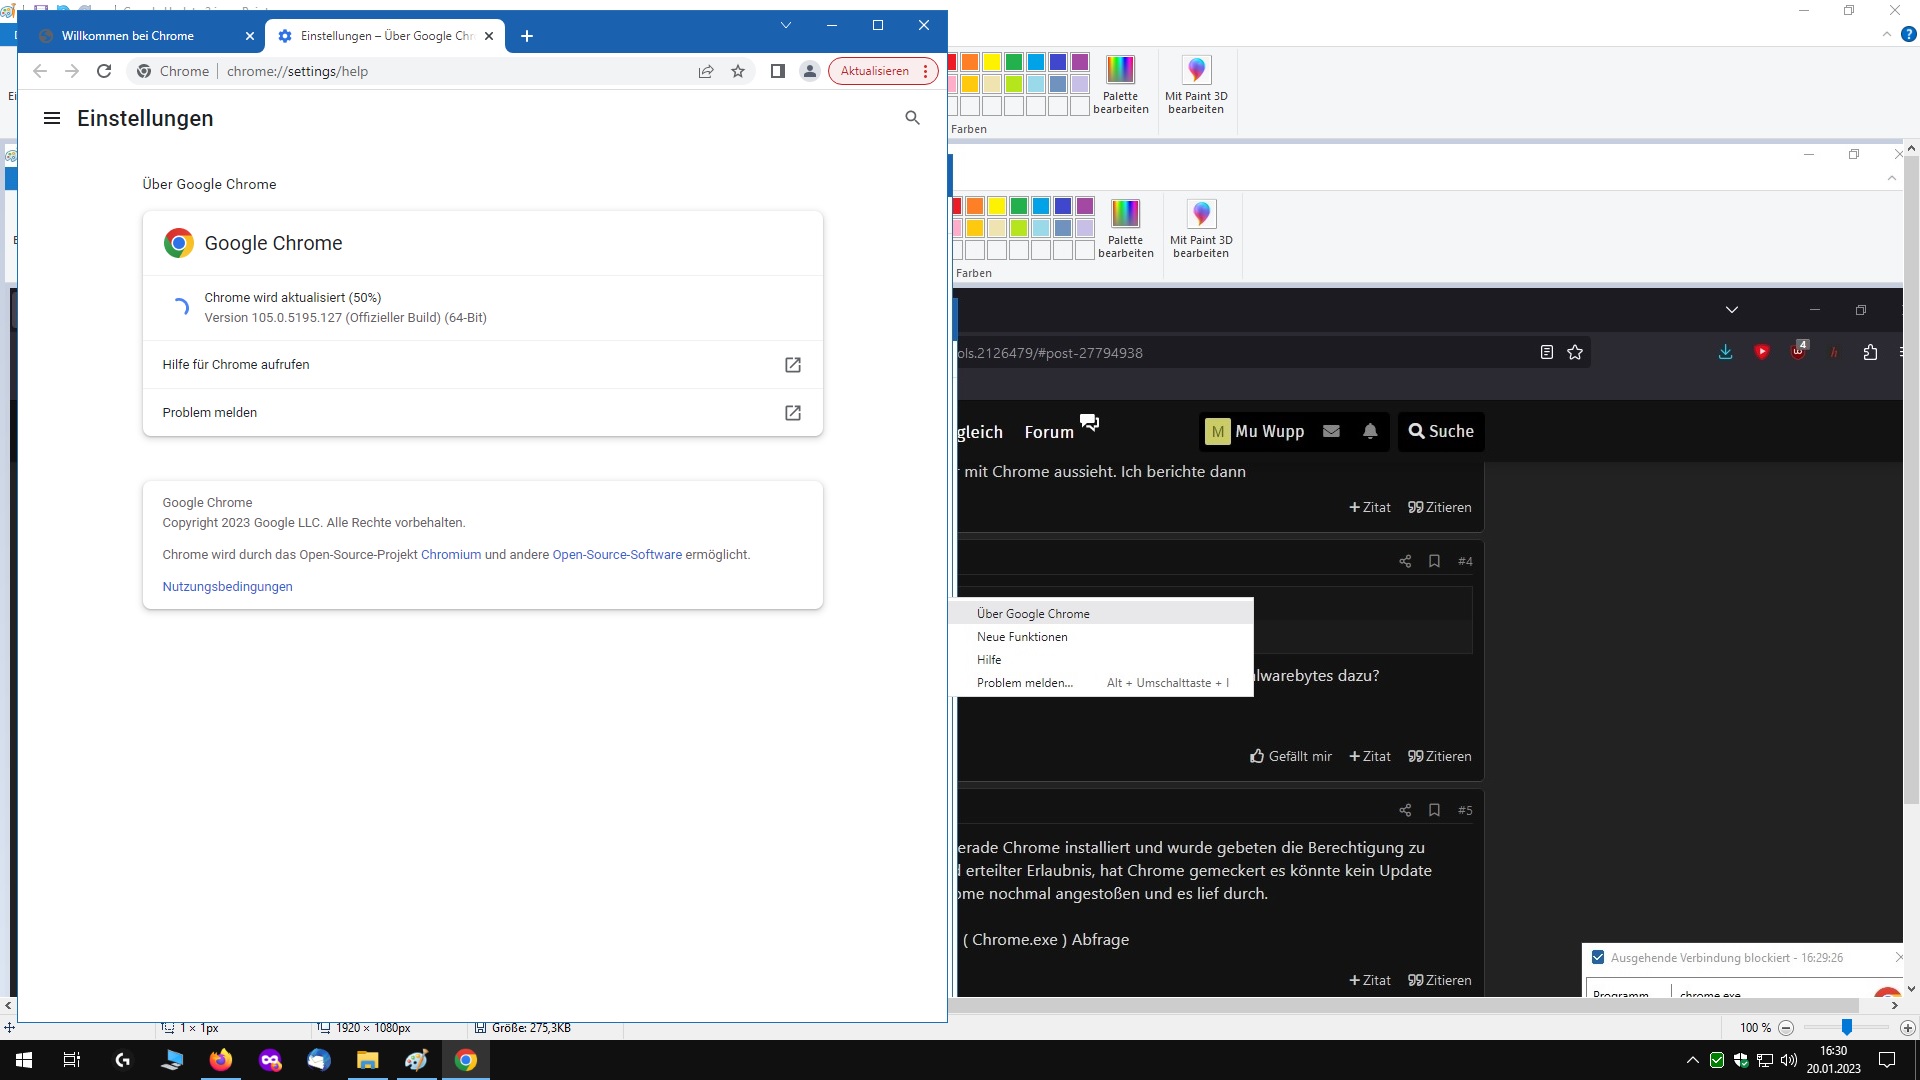1920x1080 pixels.
Task: Expand the Chrome tab search chevron
Action: click(786, 25)
